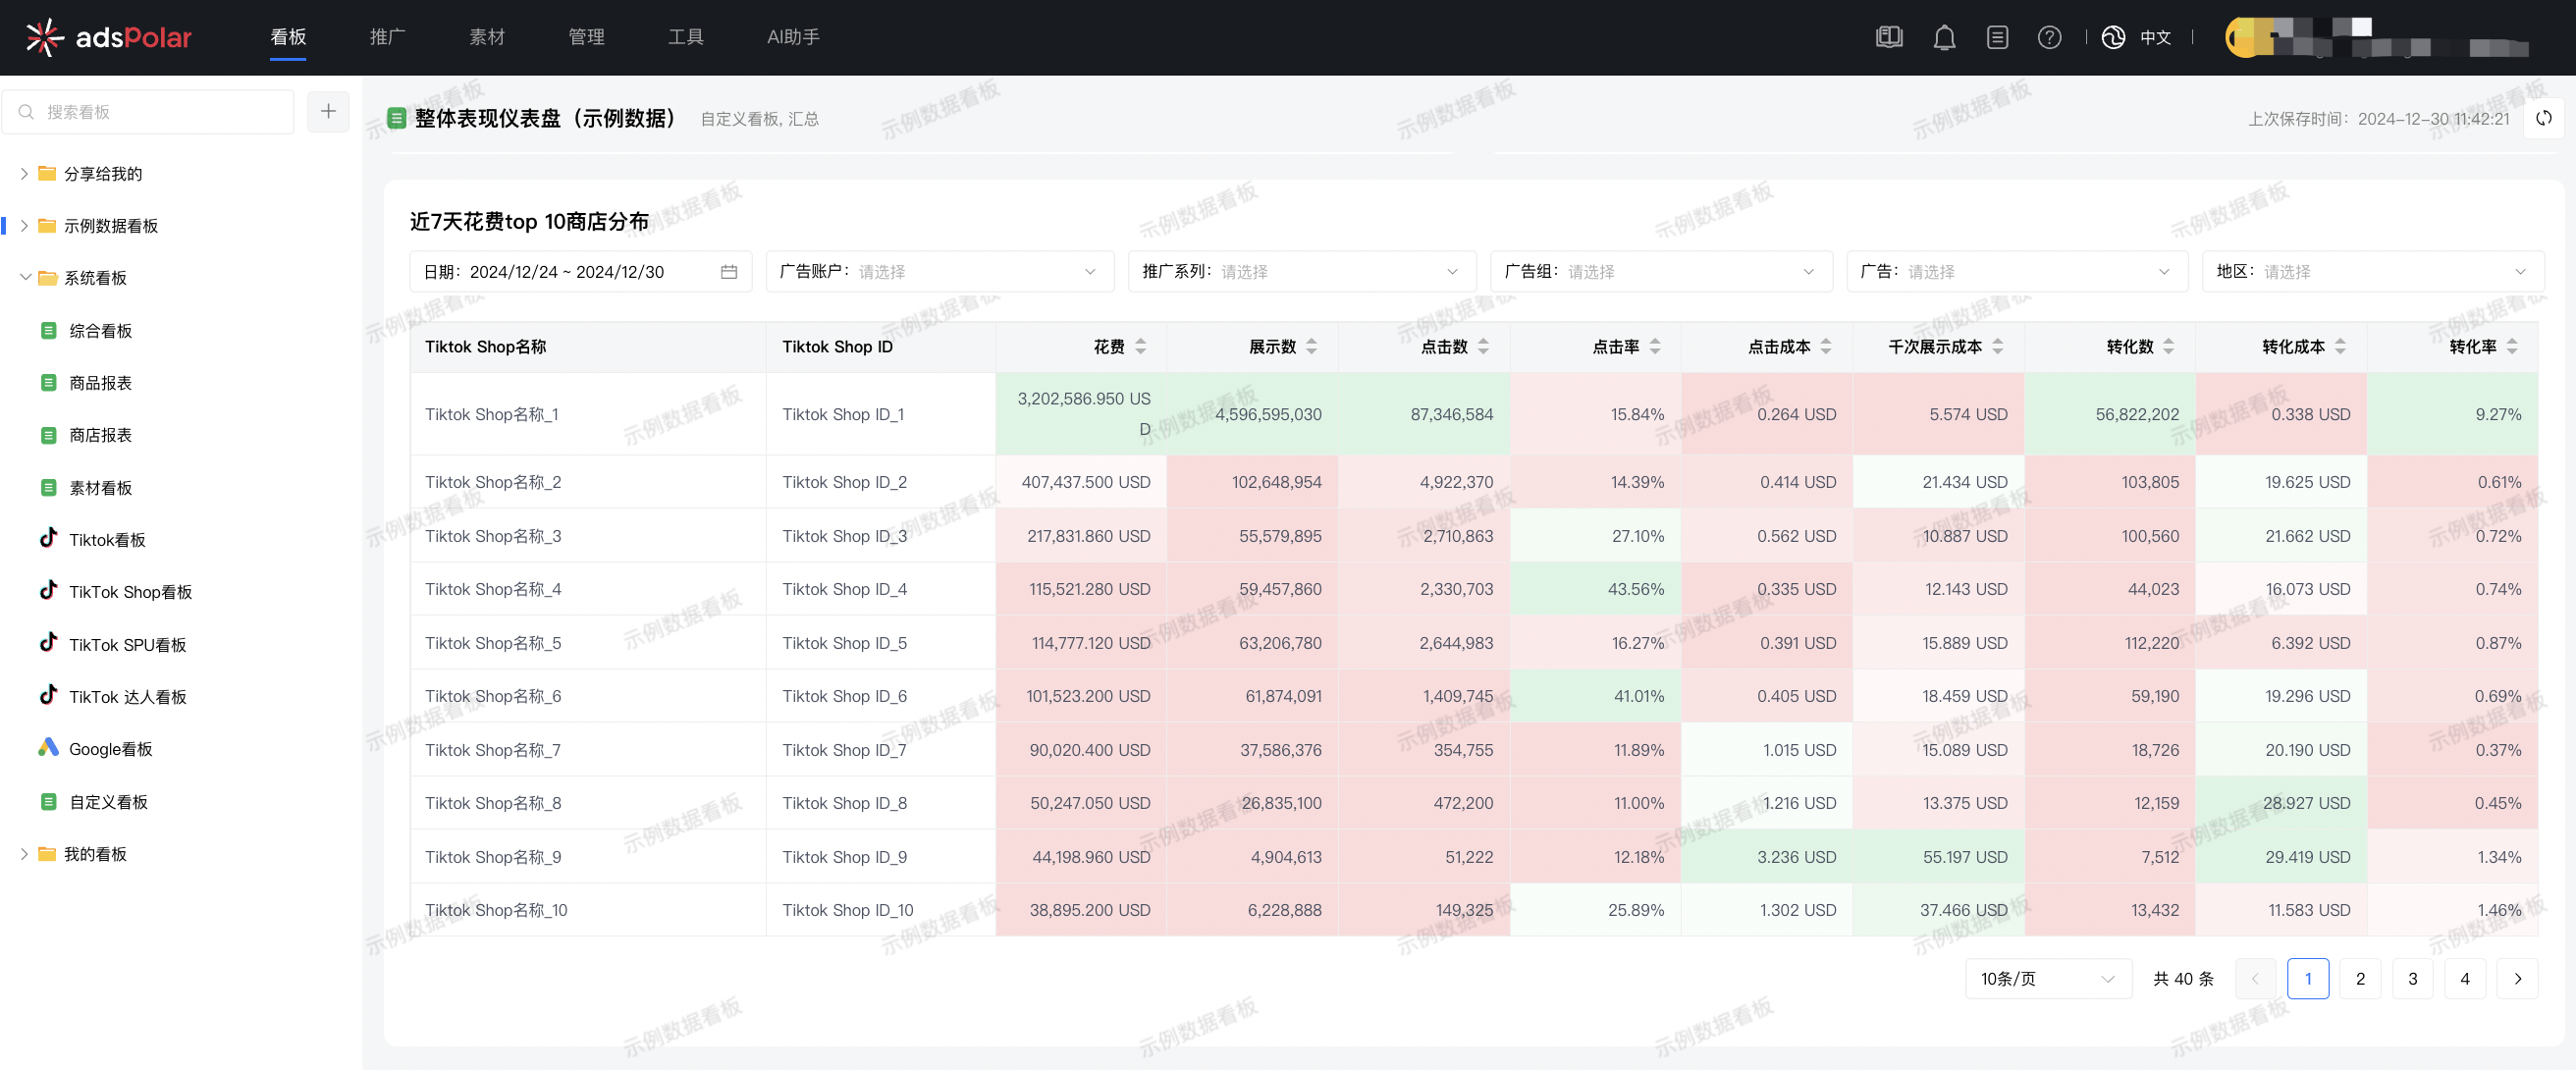
Task: Click the user avatar in the header
Action: (2246, 37)
